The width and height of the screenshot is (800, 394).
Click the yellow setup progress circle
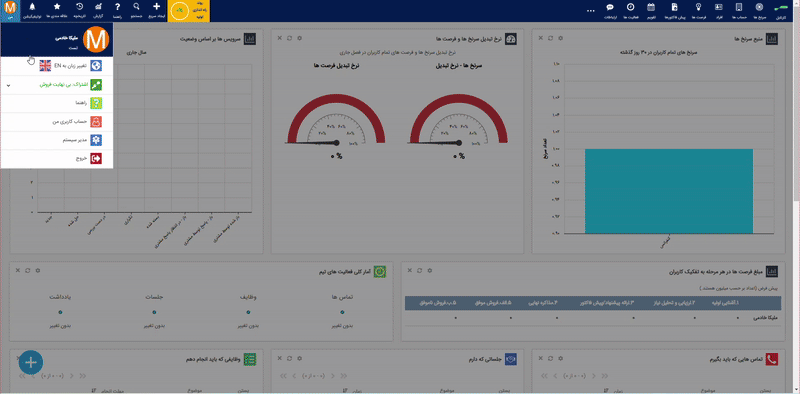point(180,11)
